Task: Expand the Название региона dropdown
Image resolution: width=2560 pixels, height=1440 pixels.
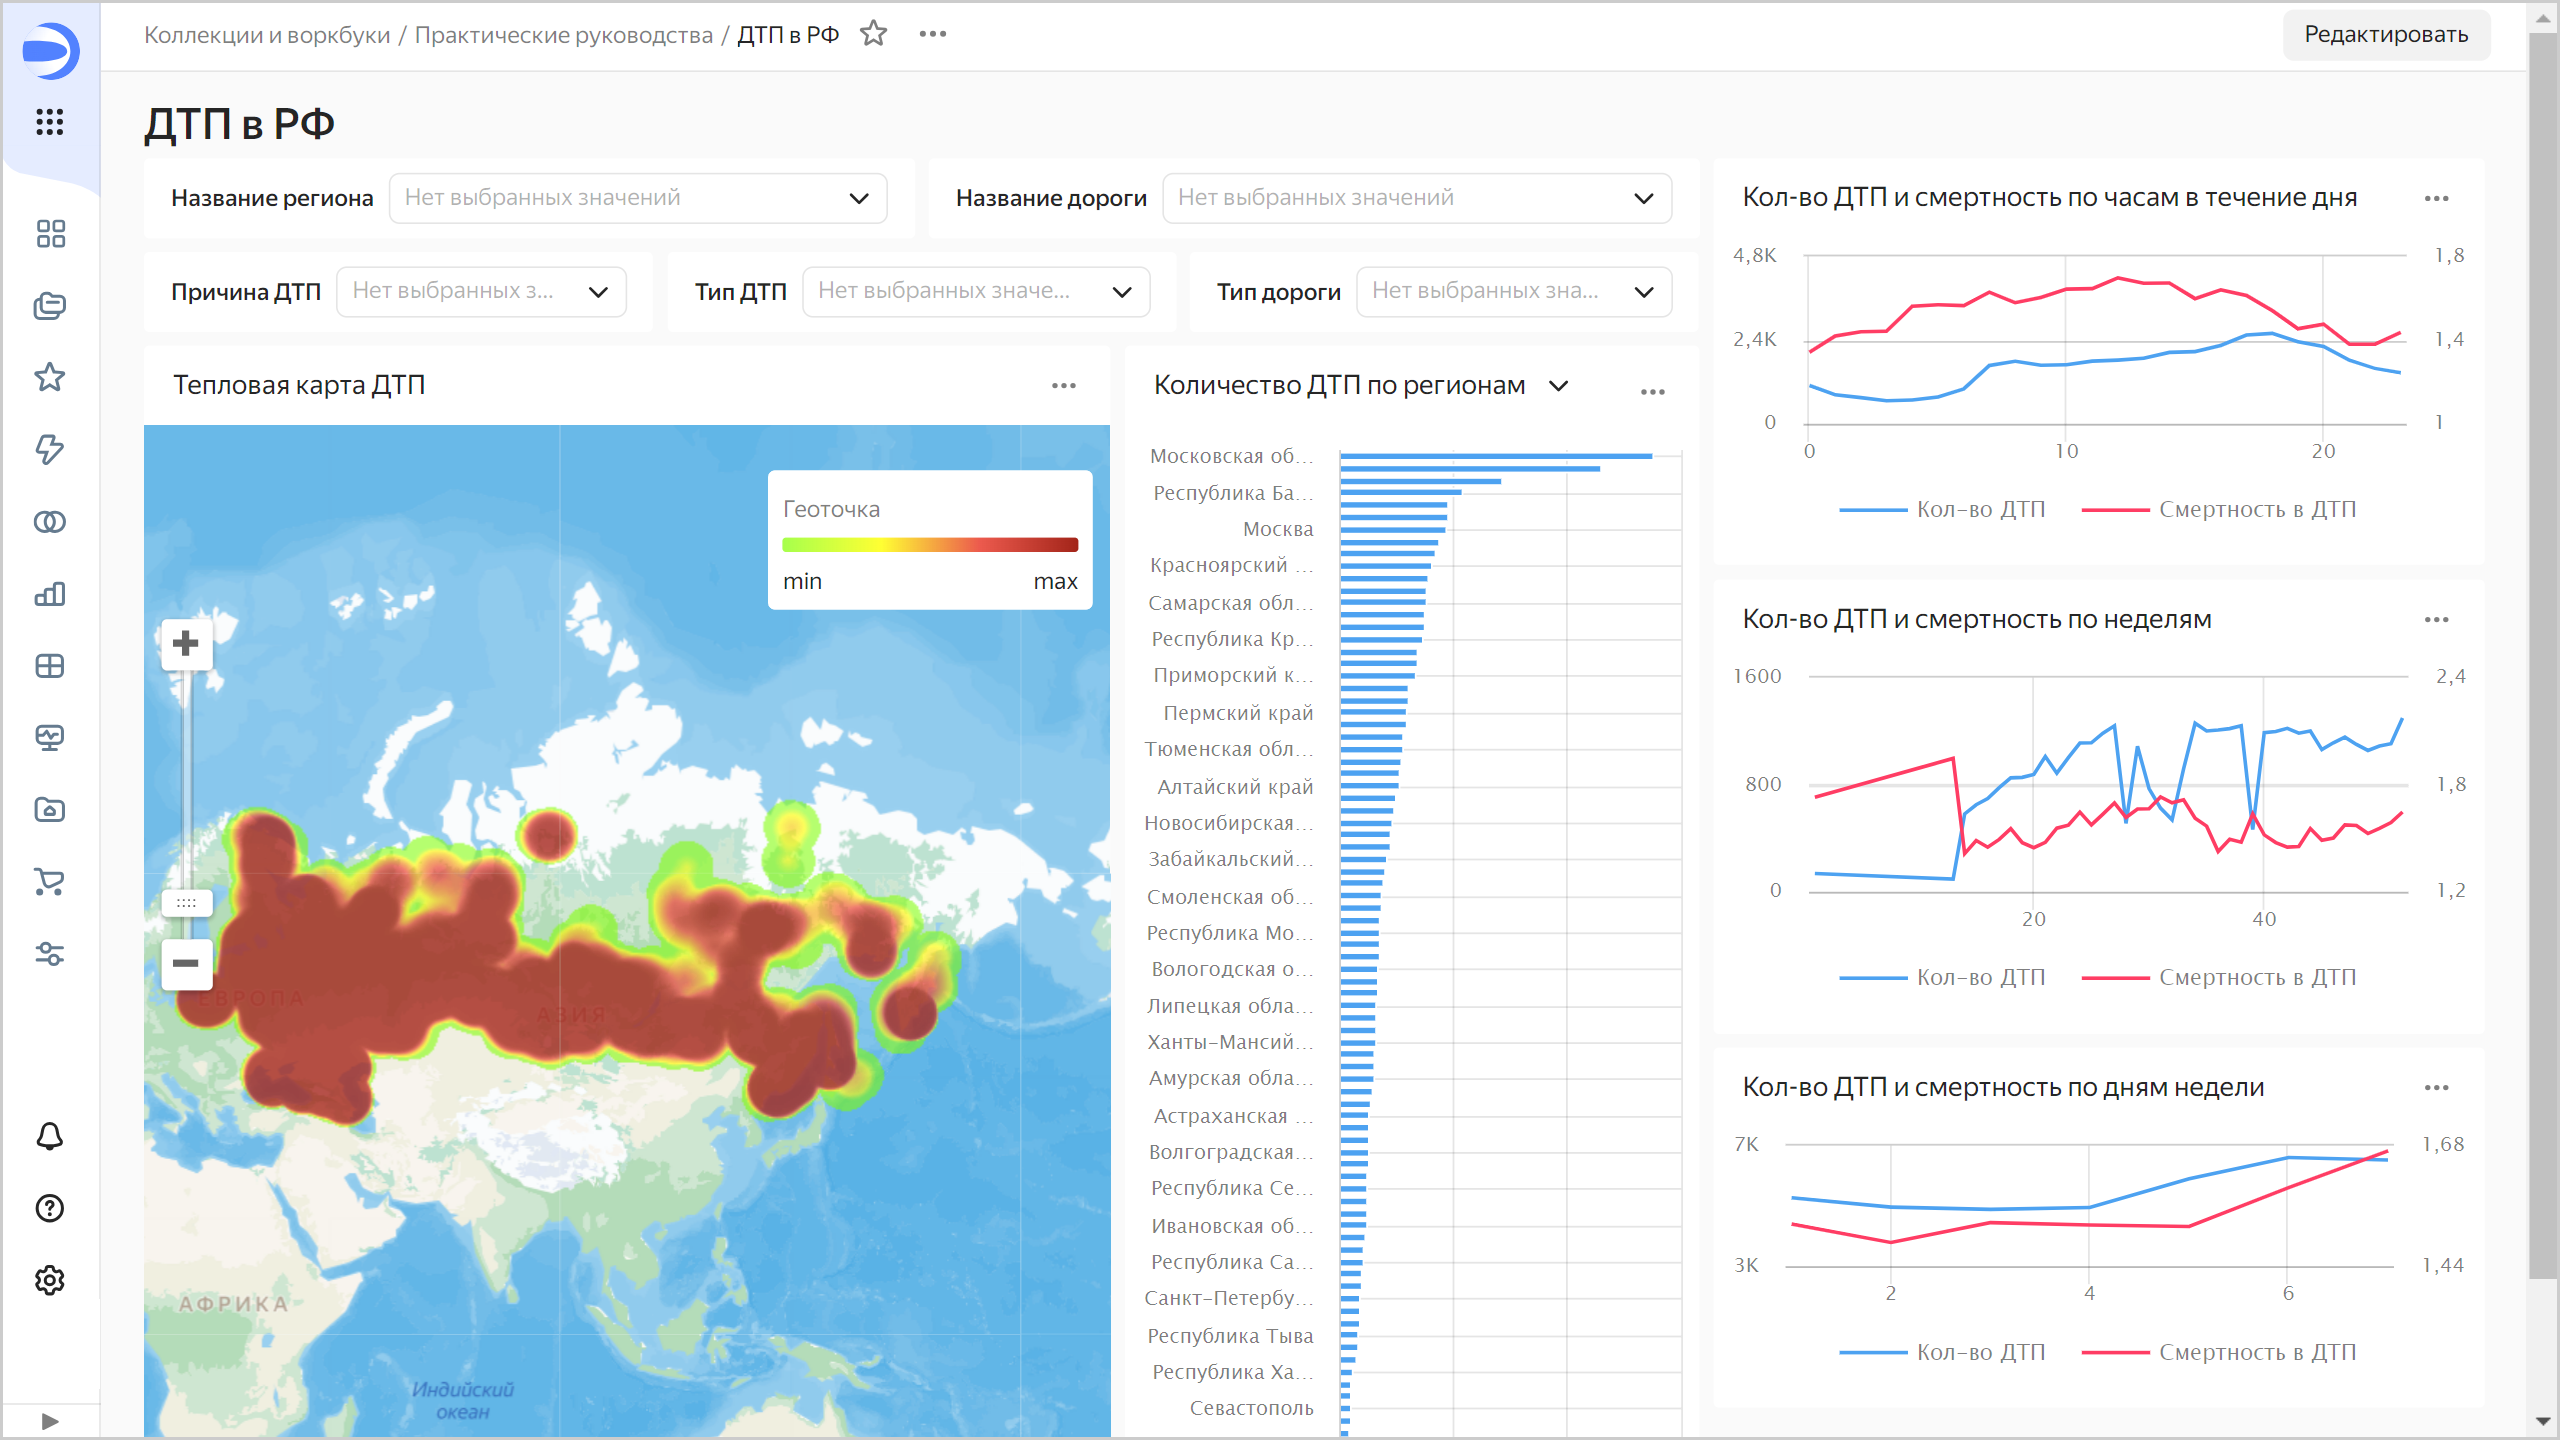Action: [638, 198]
